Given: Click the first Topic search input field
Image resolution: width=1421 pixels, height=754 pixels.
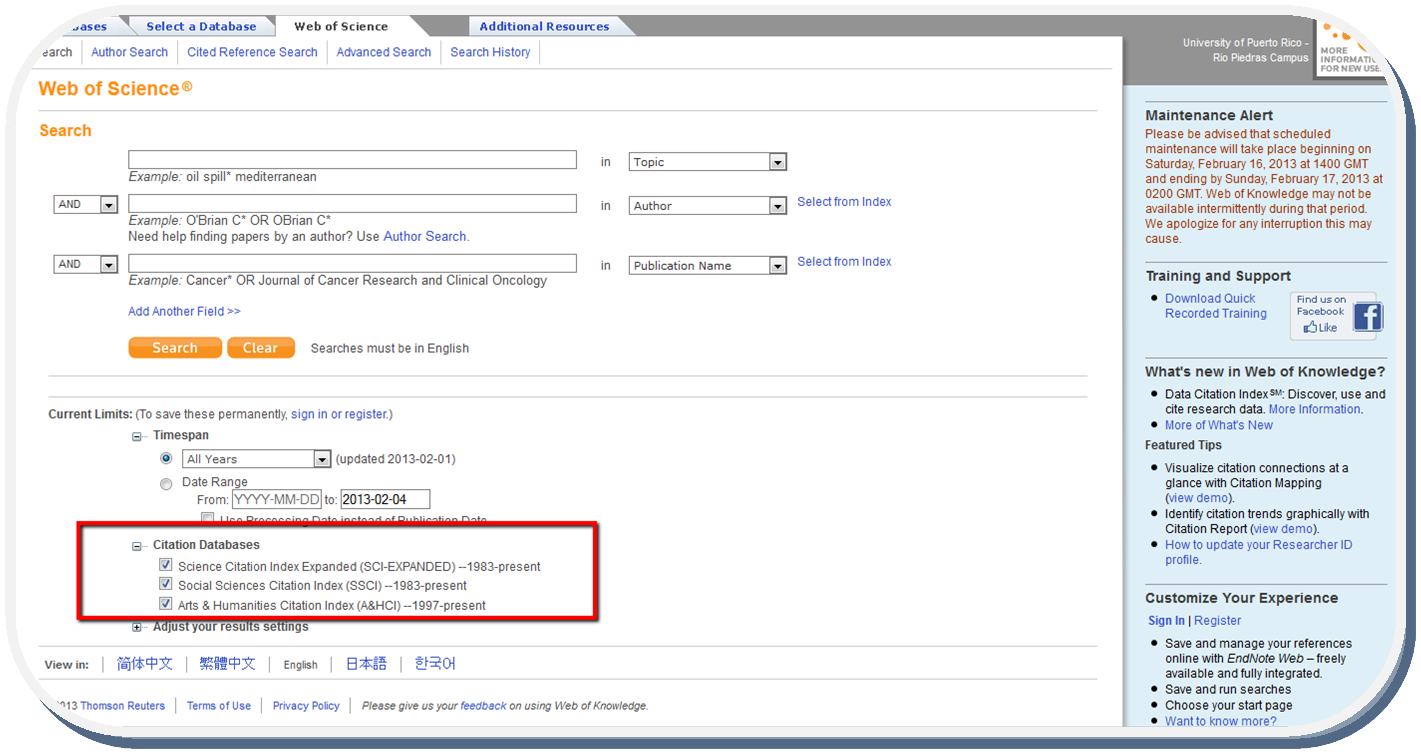Looking at the screenshot, I should pos(352,160).
